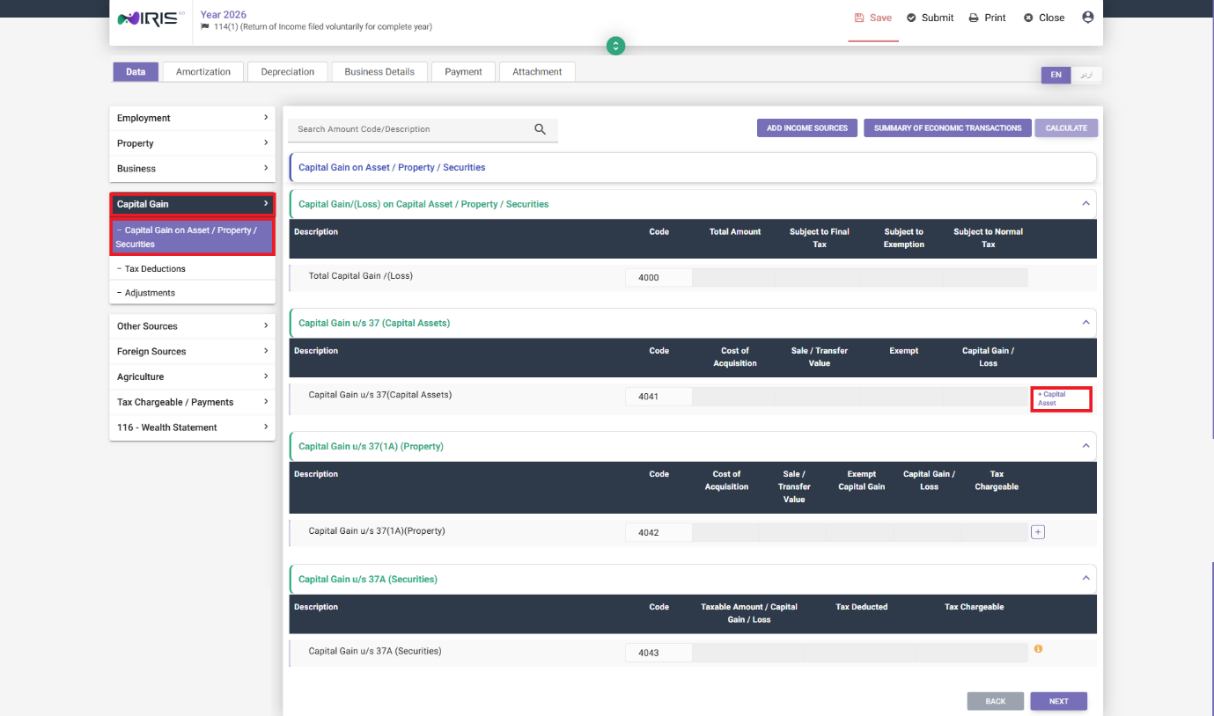The width and height of the screenshot is (1214, 716).
Task: Expand the Agriculture menu
Action: (x=192, y=377)
